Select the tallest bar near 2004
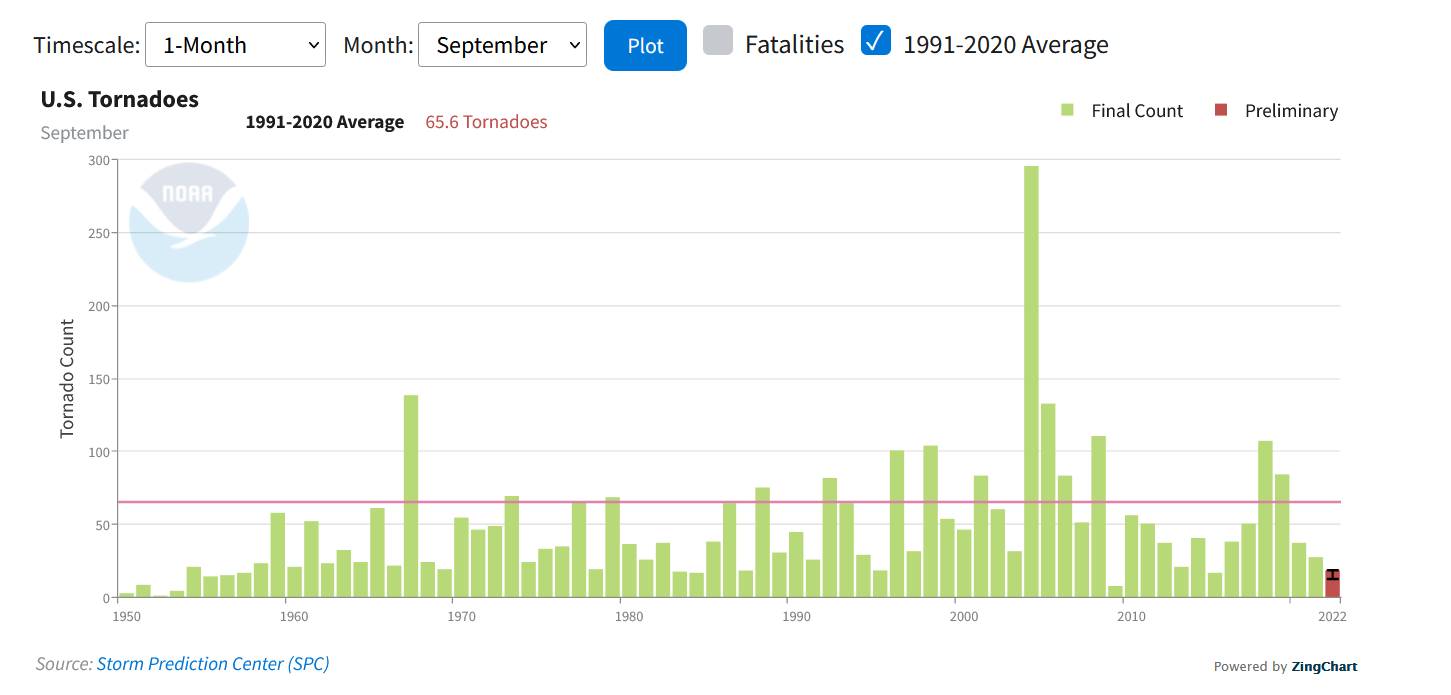Viewport: 1451px width, 695px height. [1031, 380]
